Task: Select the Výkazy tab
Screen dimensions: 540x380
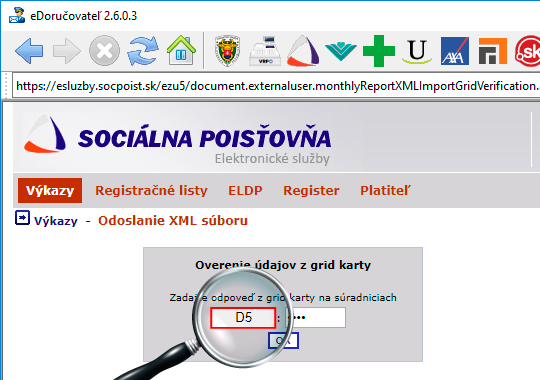Action: coord(50,191)
